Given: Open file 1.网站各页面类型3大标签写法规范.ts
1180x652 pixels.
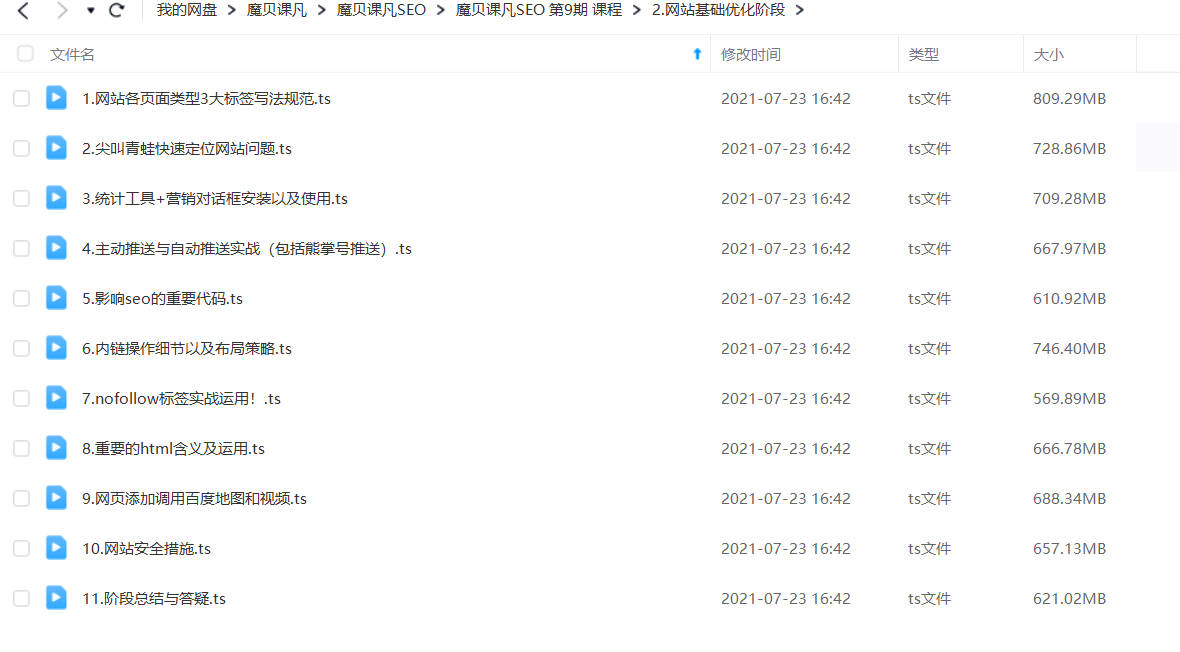Looking at the screenshot, I should tap(206, 99).
